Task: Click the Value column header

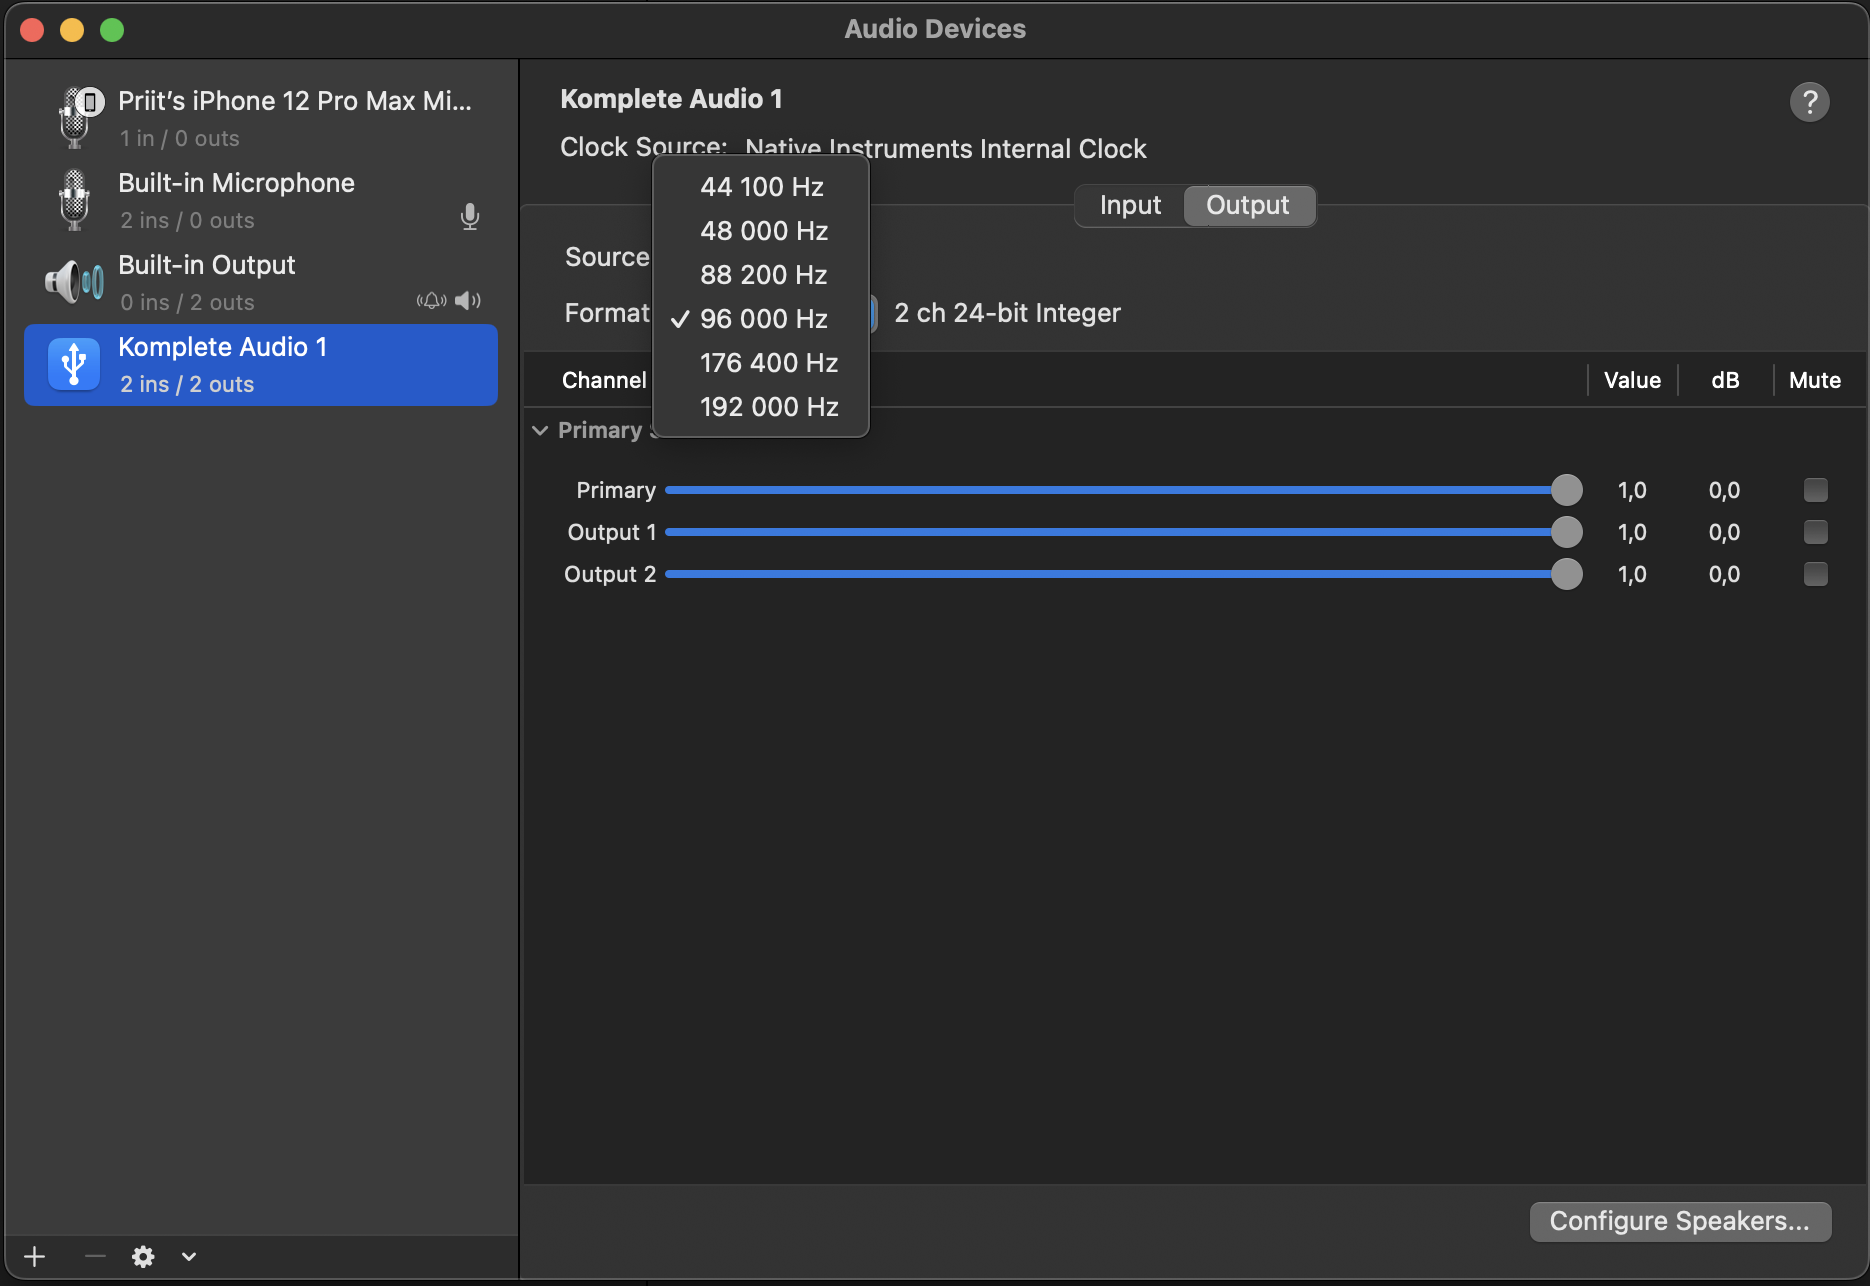Action: [1632, 380]
